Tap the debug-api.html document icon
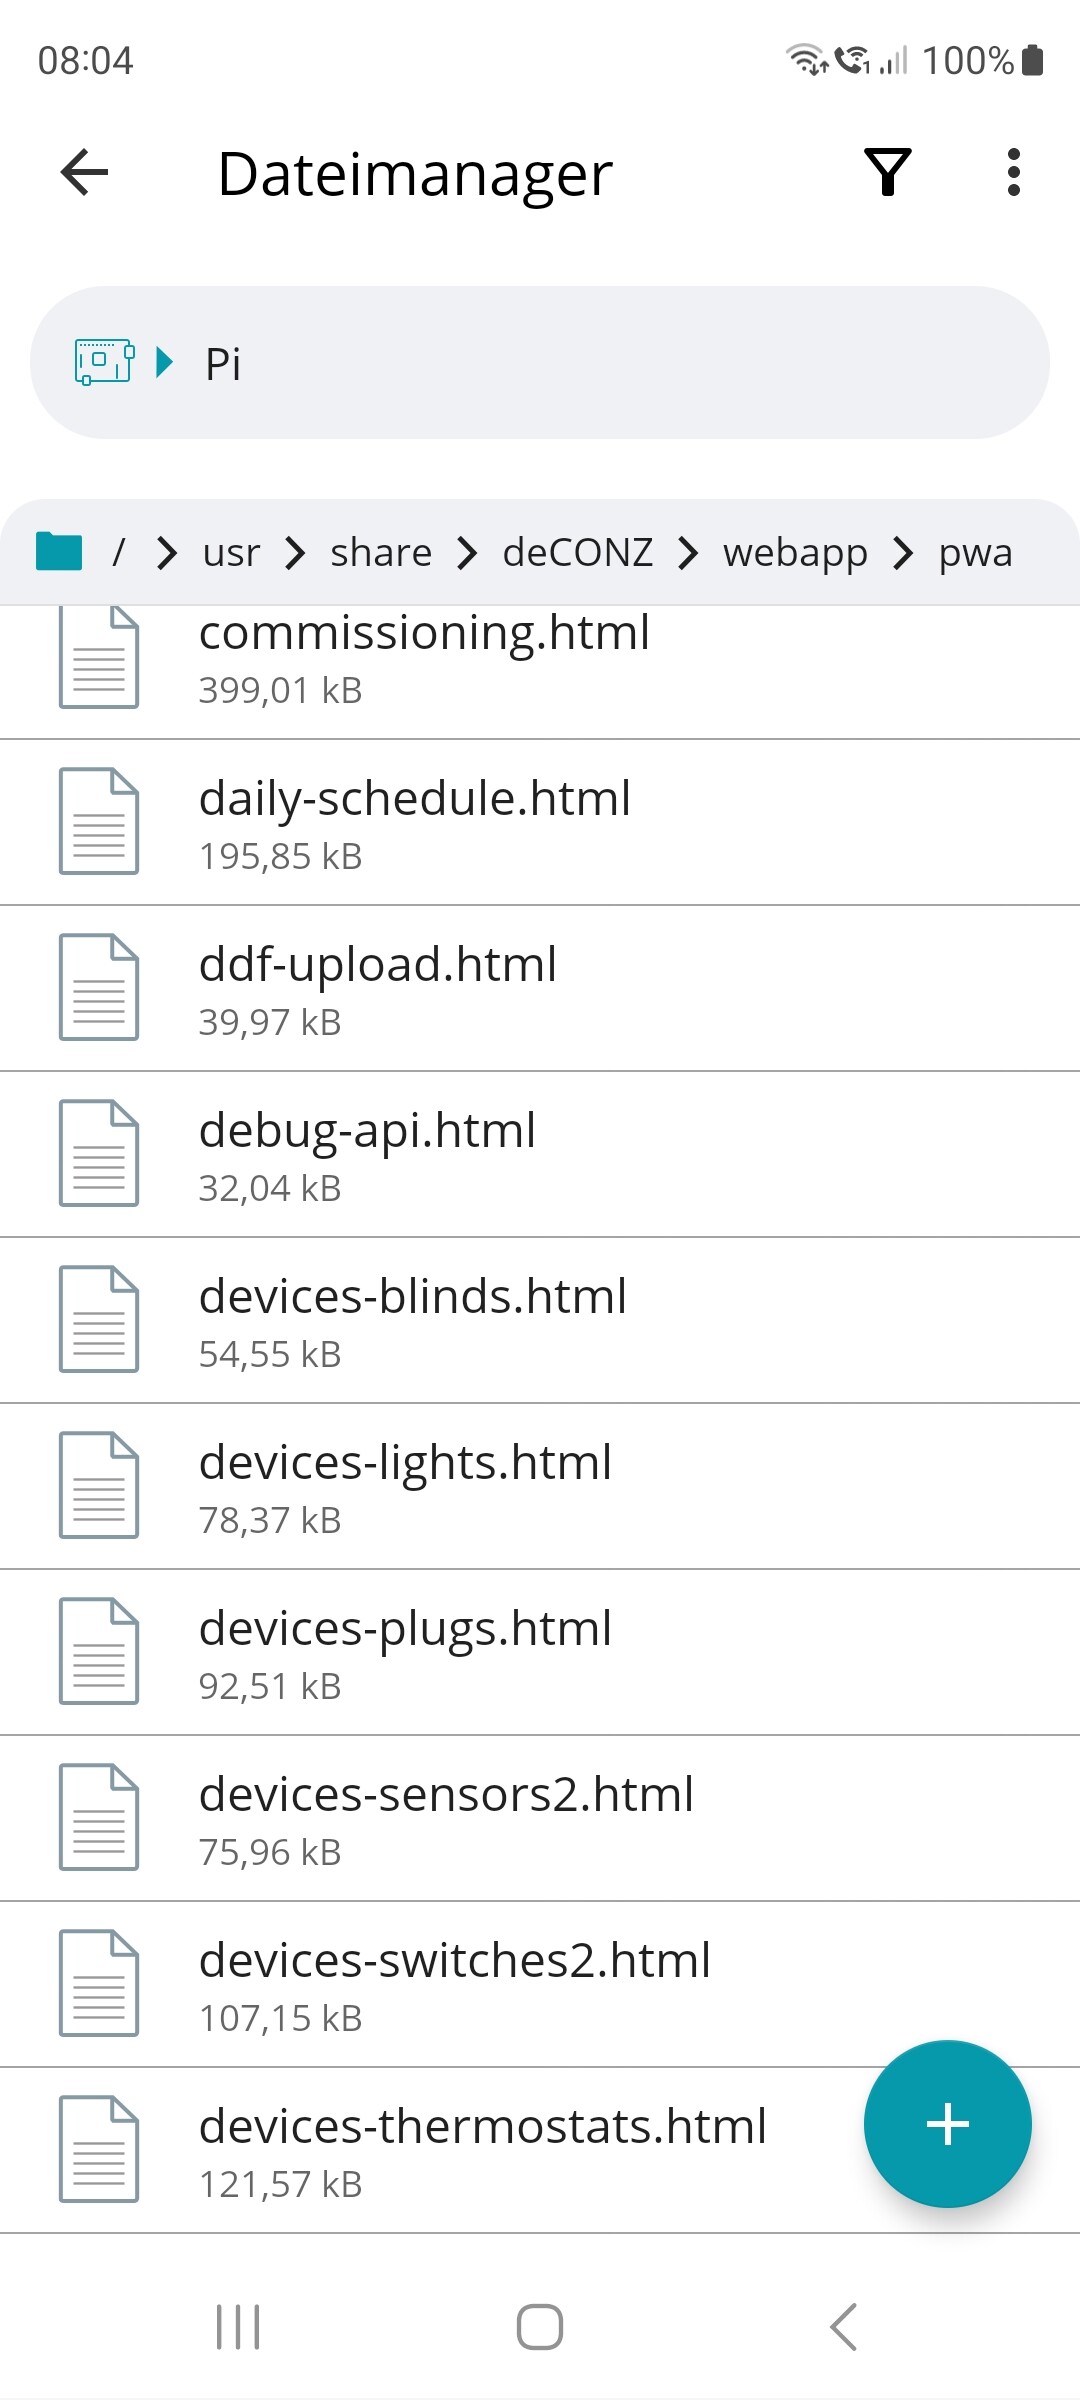 click(99, 1153)
